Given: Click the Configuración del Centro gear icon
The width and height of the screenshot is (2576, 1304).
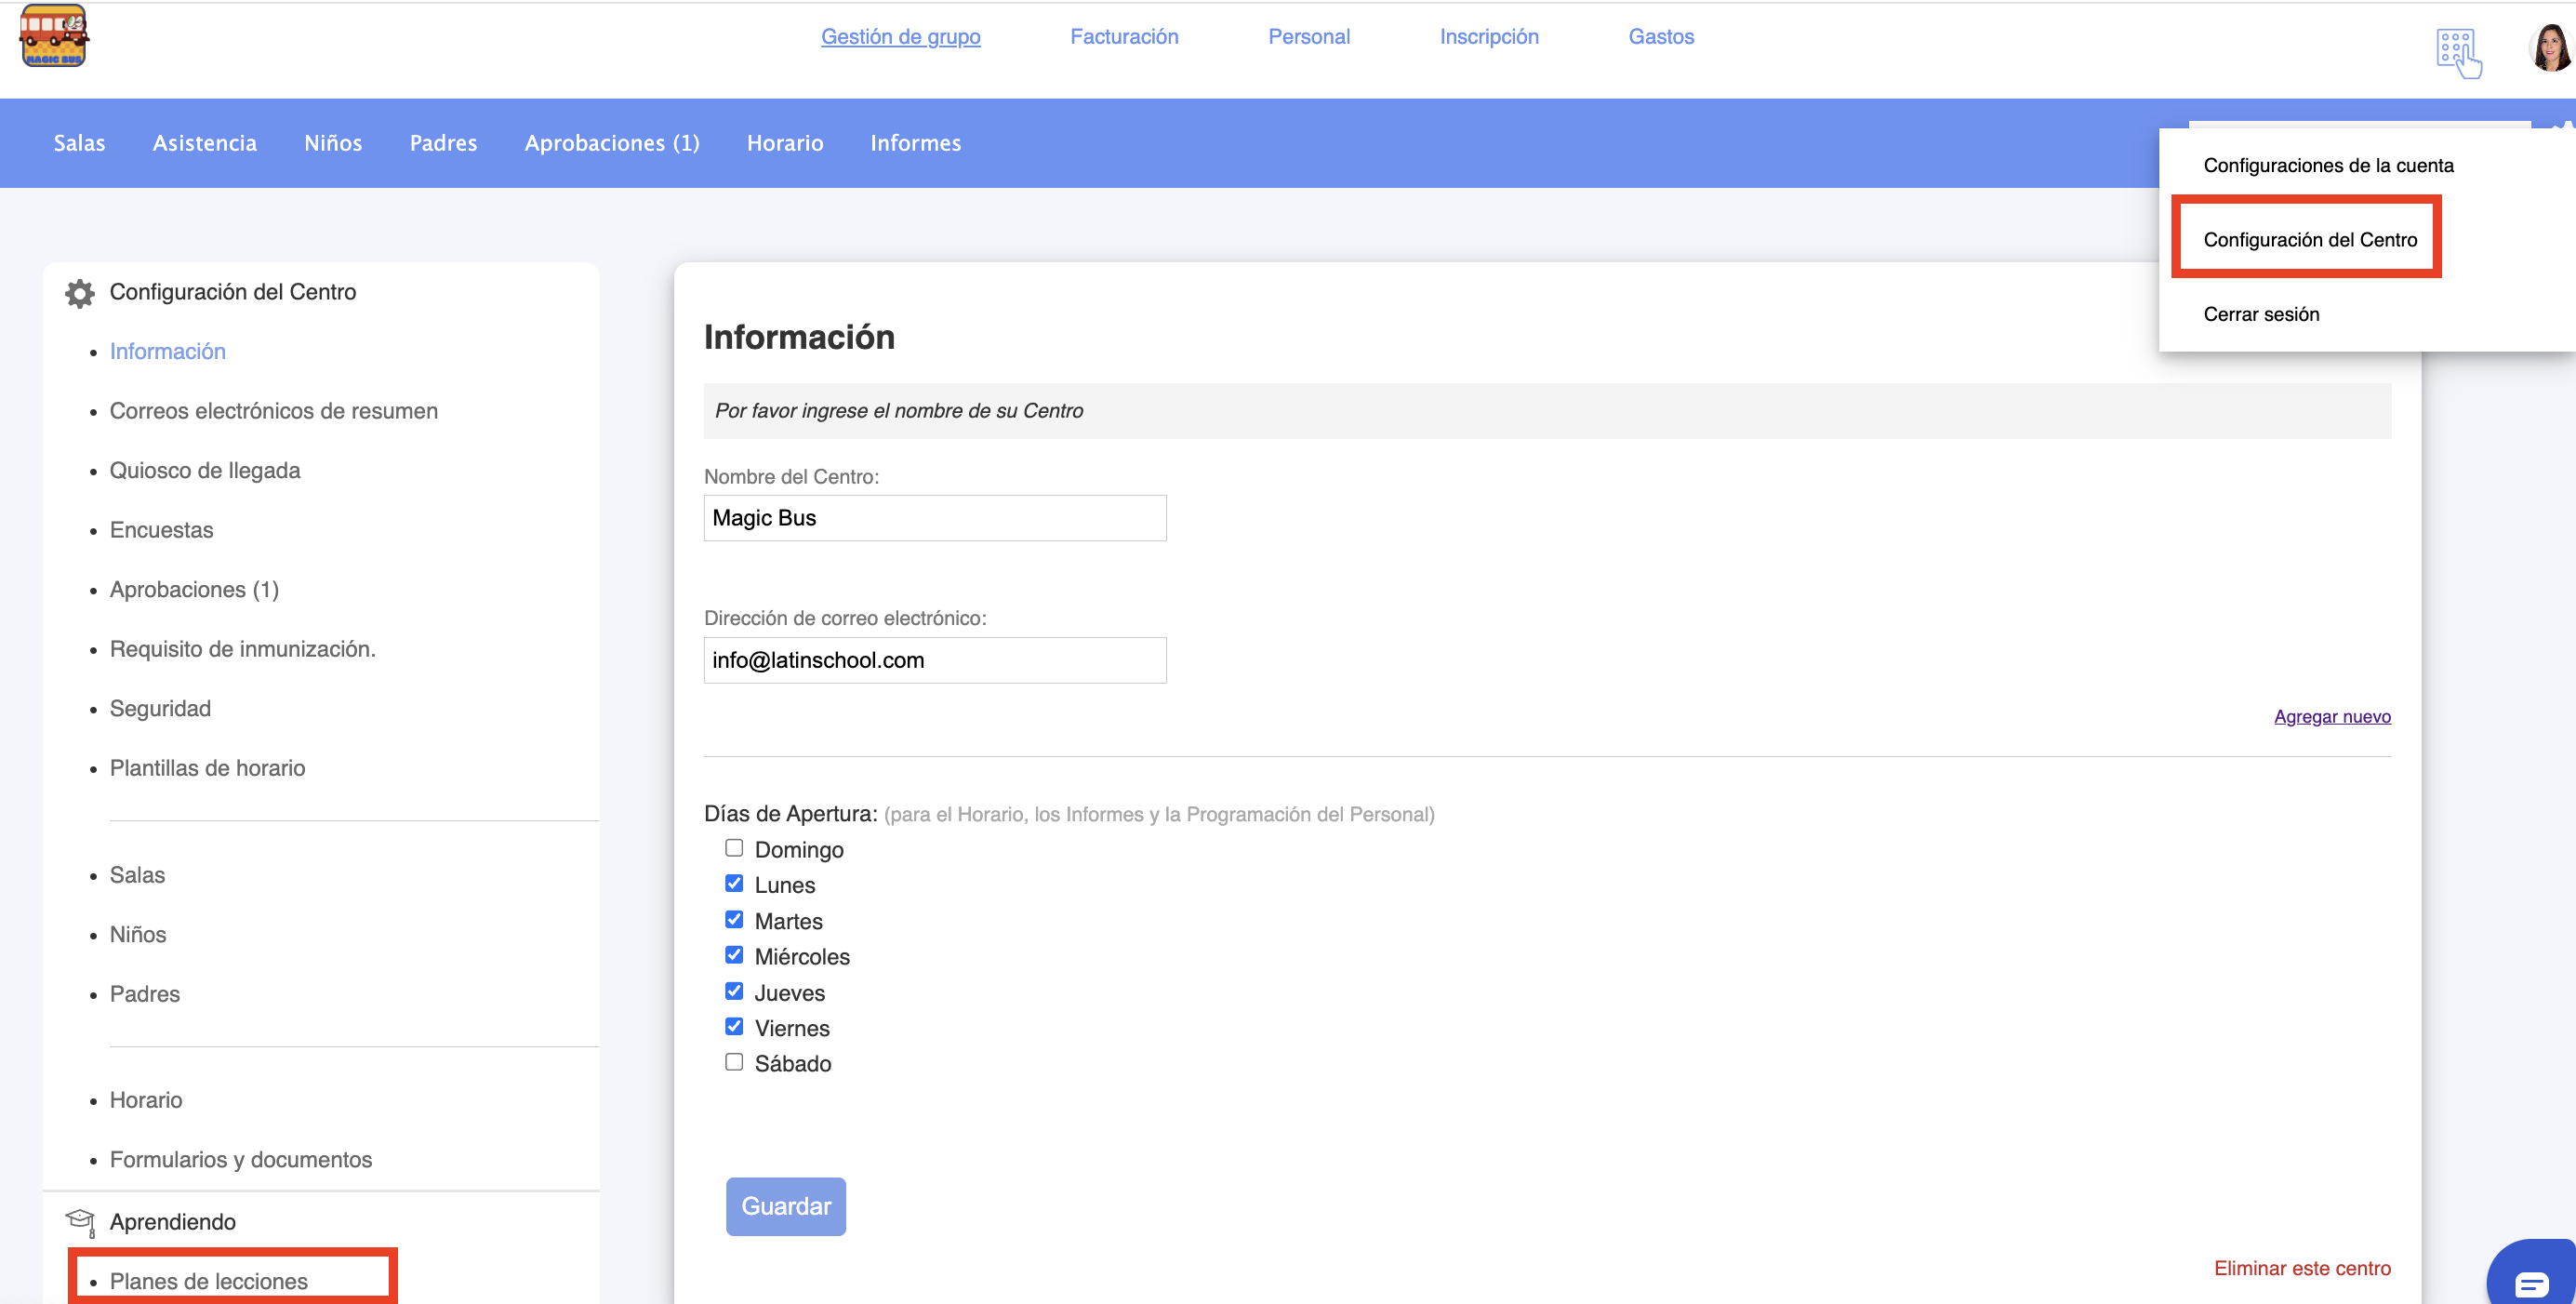Looking at the screenshot, I should pyautogui.click(x=79, y=293).
